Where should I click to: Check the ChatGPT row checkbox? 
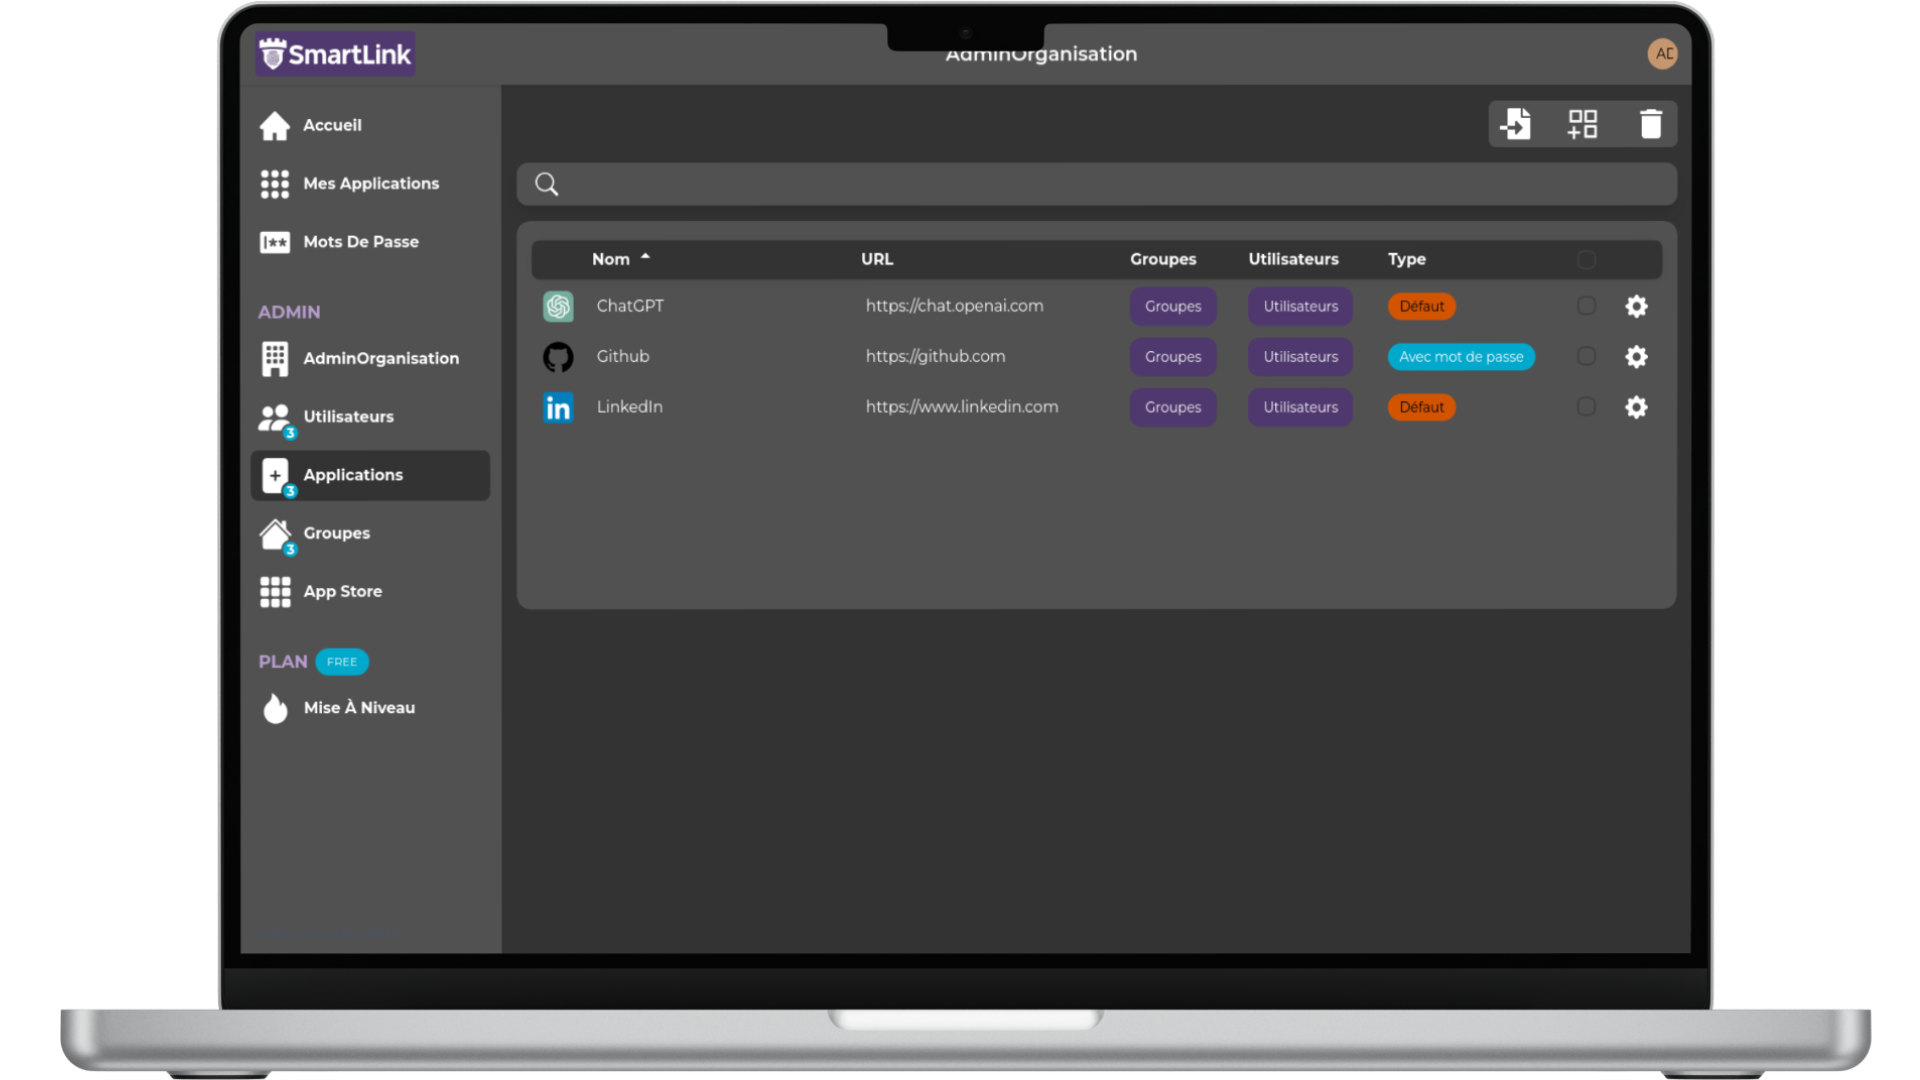click(x=1586, y=306)
